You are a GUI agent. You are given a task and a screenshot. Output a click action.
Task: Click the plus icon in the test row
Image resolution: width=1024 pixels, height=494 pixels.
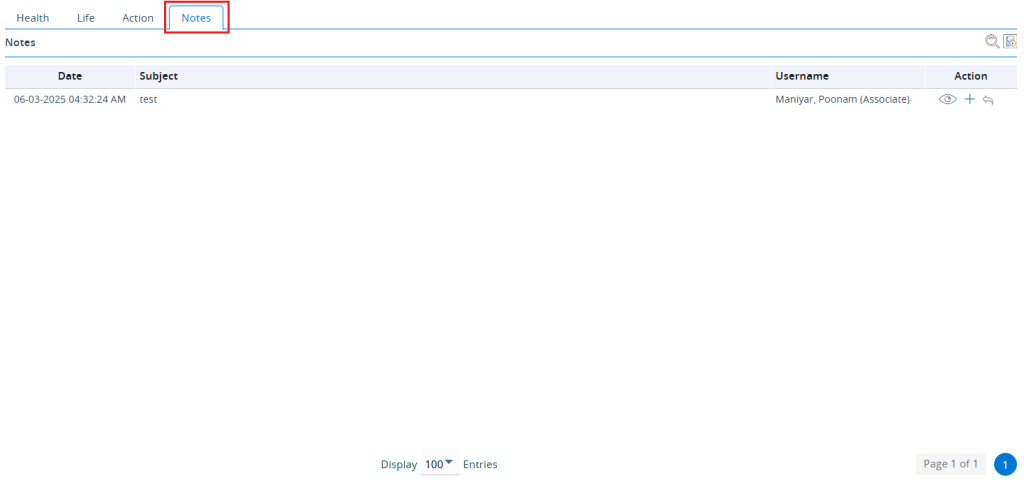click(969, 100)
